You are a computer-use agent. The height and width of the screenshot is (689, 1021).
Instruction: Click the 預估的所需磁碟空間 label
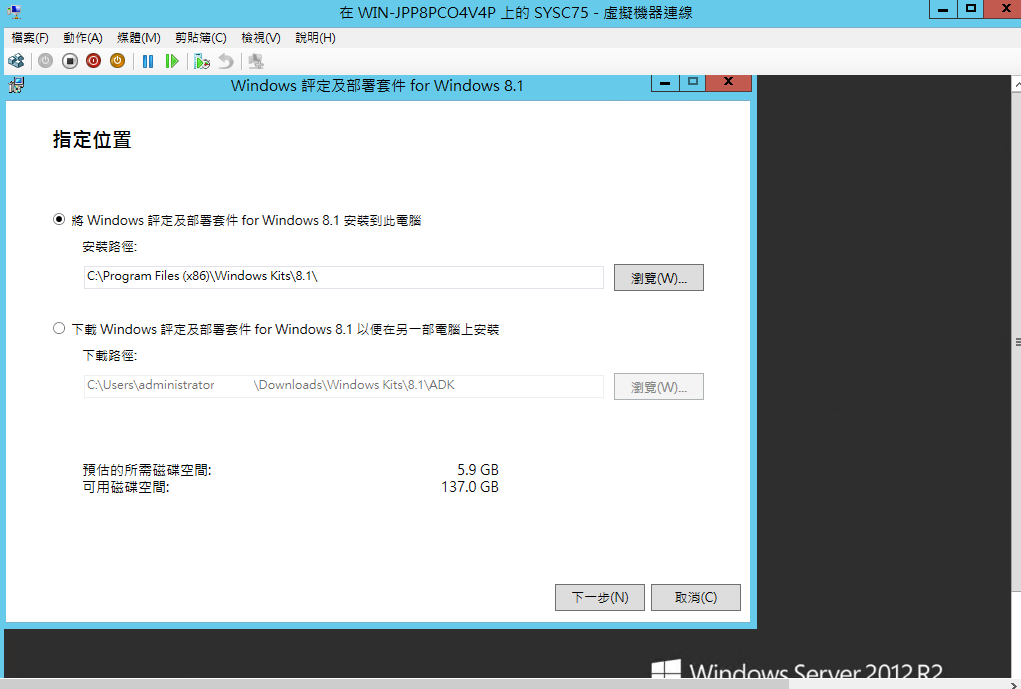(x=147, y=470)
